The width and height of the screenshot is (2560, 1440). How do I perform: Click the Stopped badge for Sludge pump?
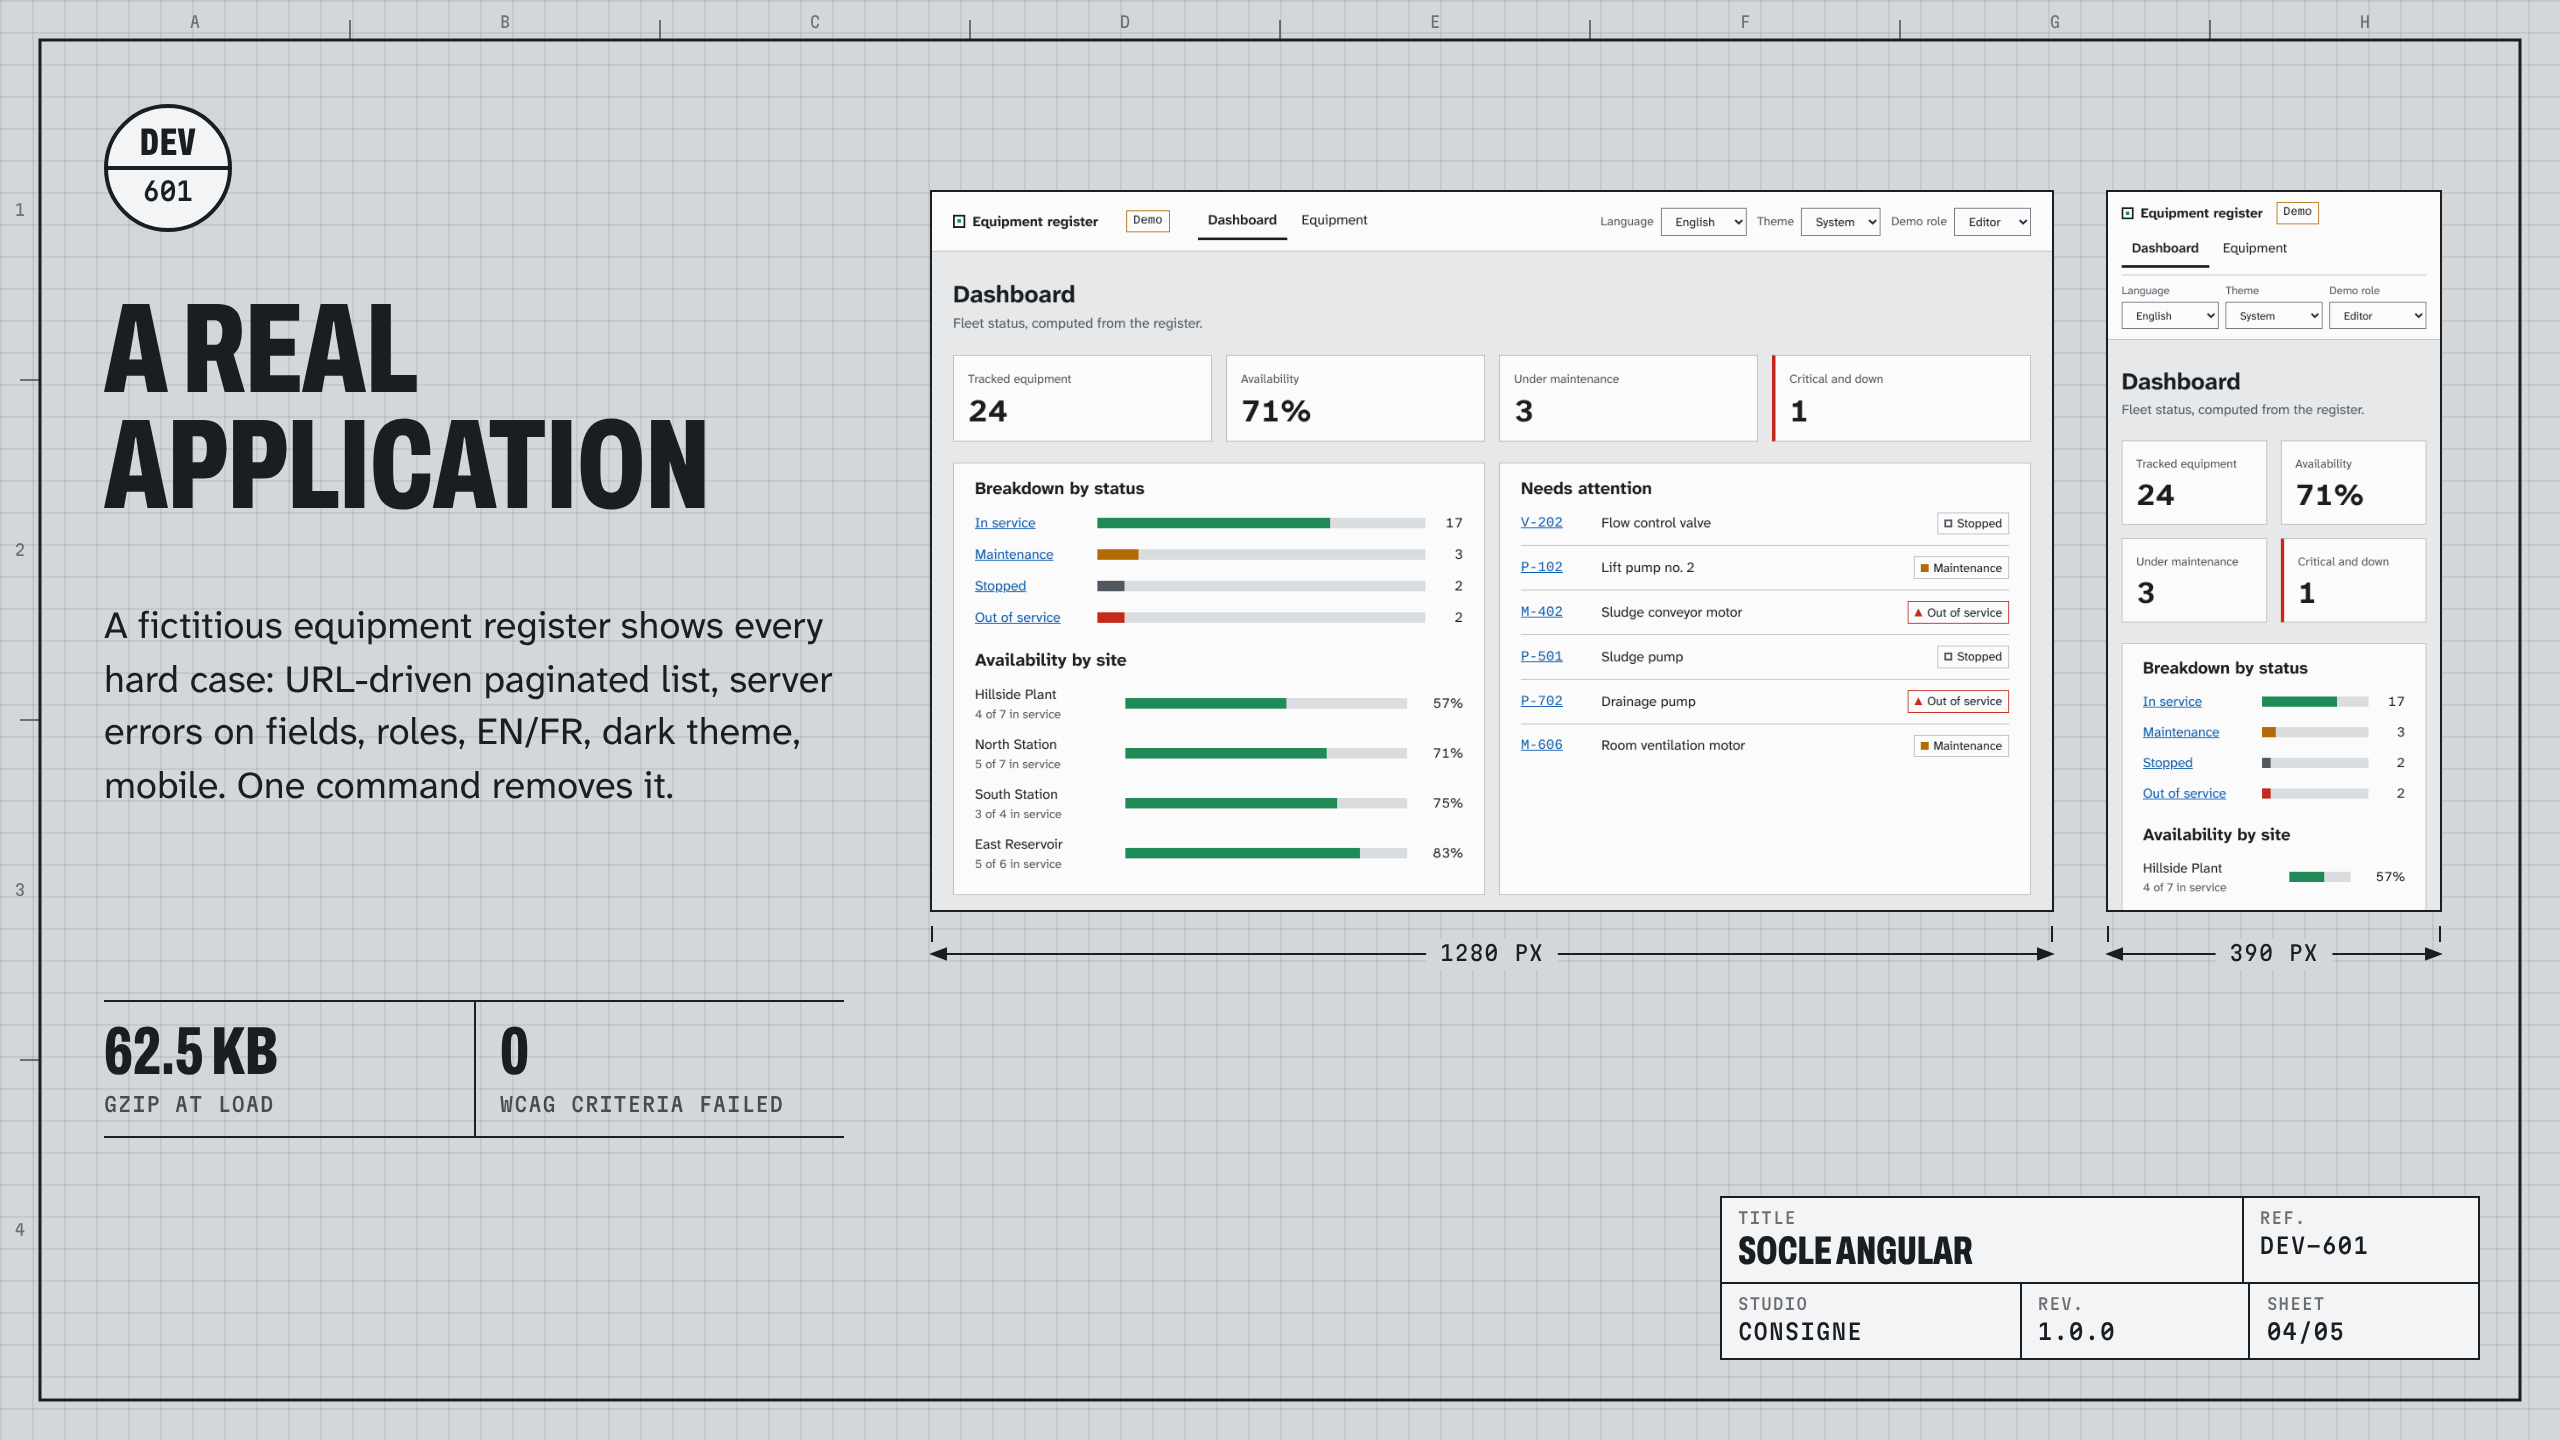[x=1973, y=657]
